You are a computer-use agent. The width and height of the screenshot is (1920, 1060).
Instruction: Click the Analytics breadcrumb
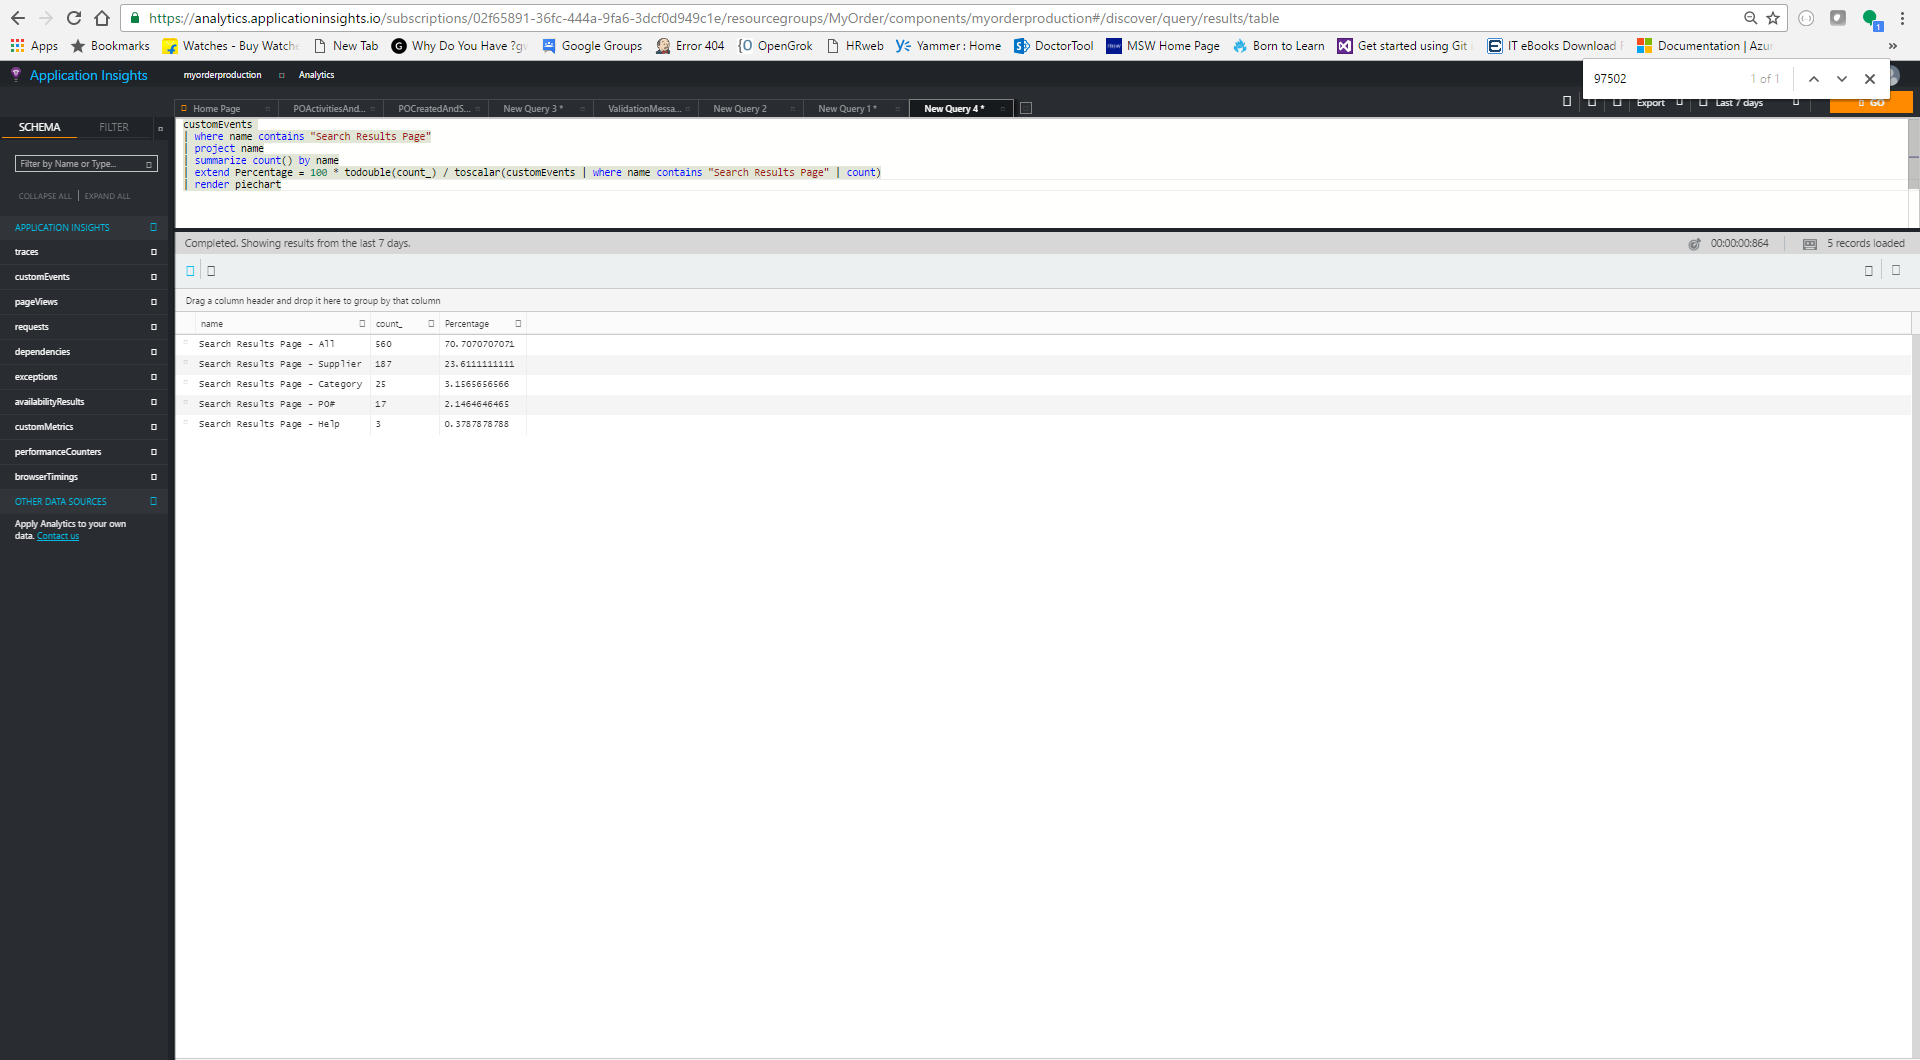coord(316,75)
